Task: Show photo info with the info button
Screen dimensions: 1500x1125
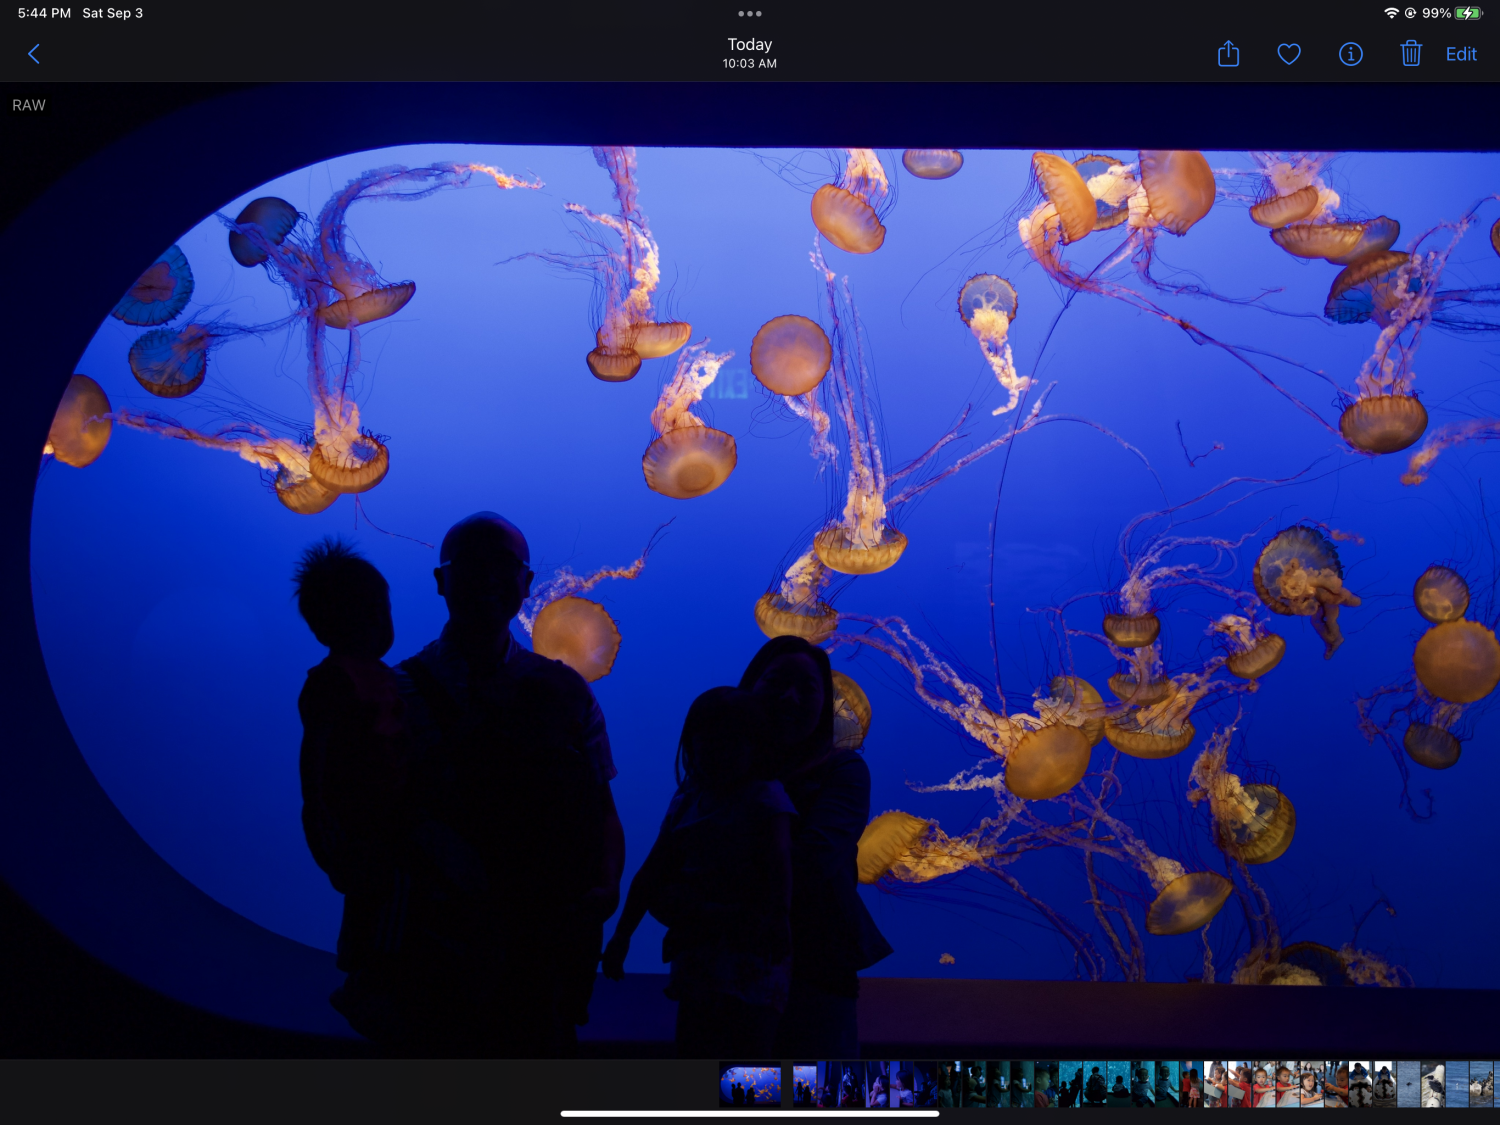Action: click(x=1351, y=54)
